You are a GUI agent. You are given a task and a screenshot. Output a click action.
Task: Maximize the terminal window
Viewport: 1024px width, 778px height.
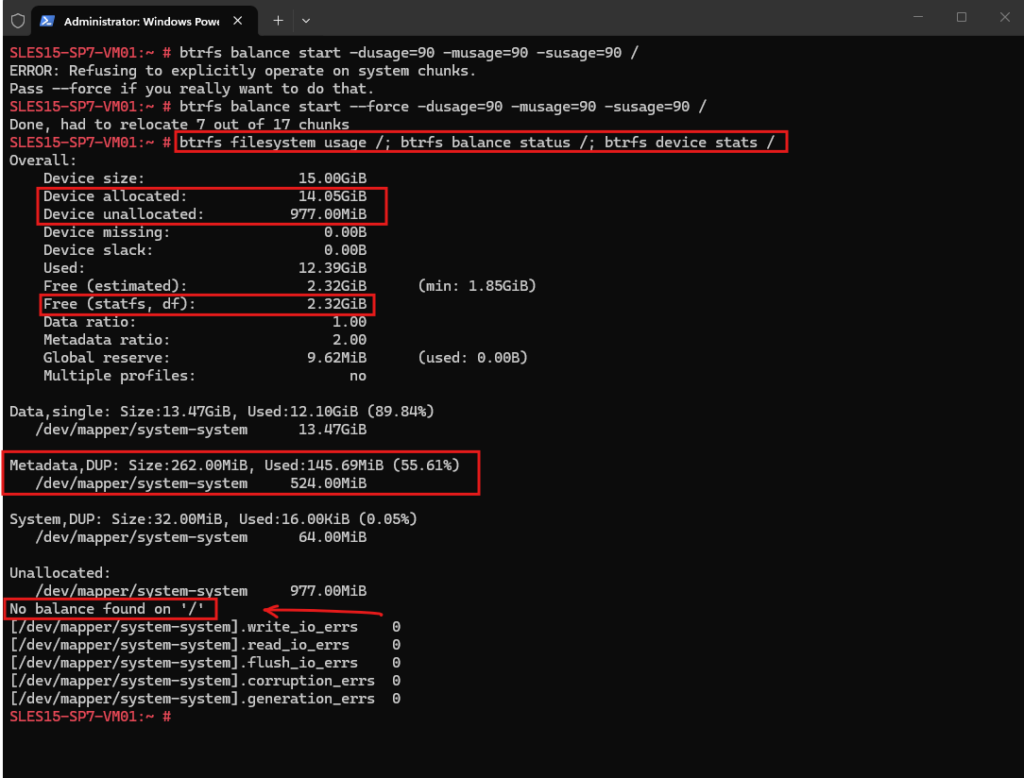tap(961, 18)
